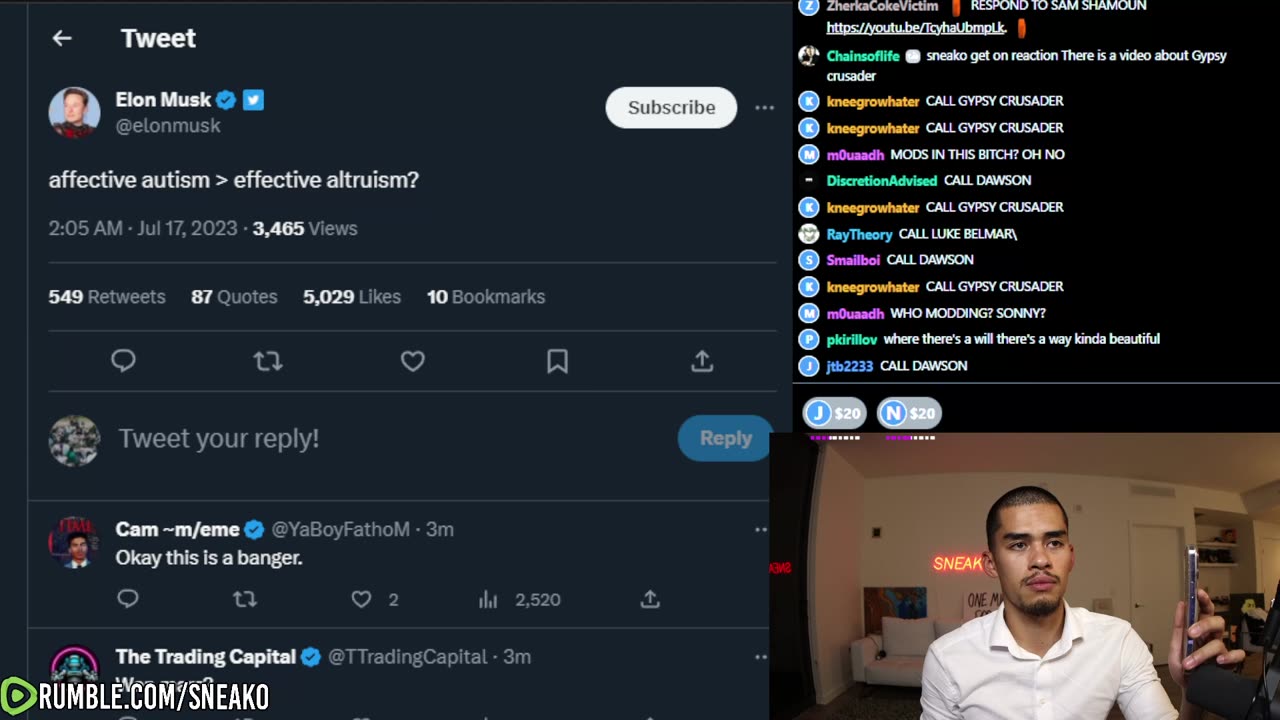This screenshot has width=1280, height=720.
Task: Click the blue Reply button
Action: [x=725, y=438]
